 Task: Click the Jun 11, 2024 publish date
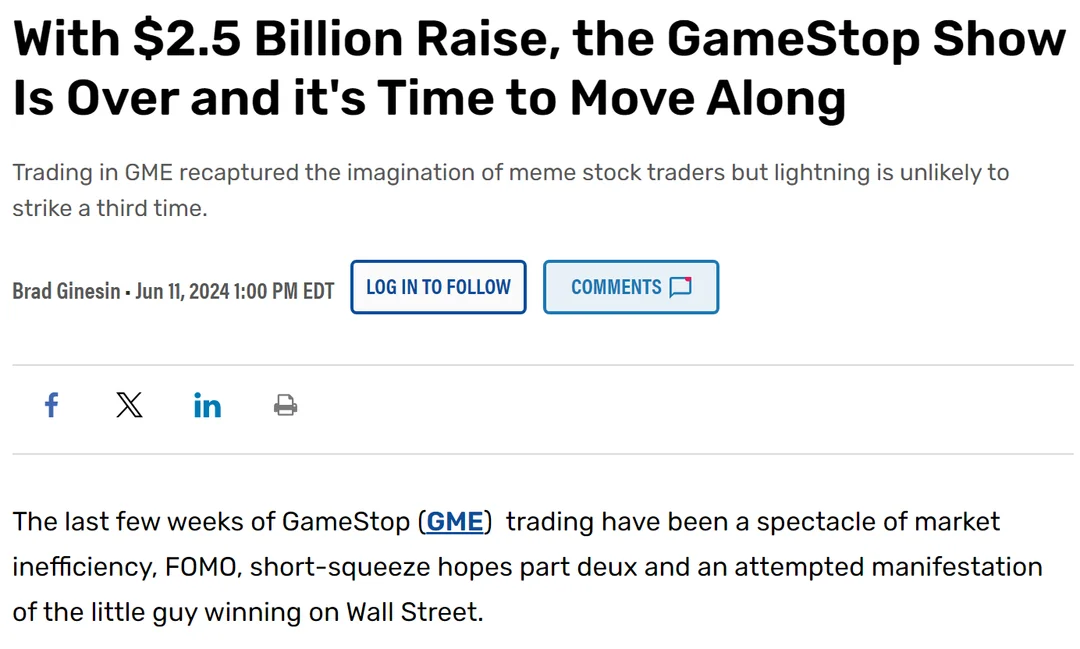(x=182, y=291)
